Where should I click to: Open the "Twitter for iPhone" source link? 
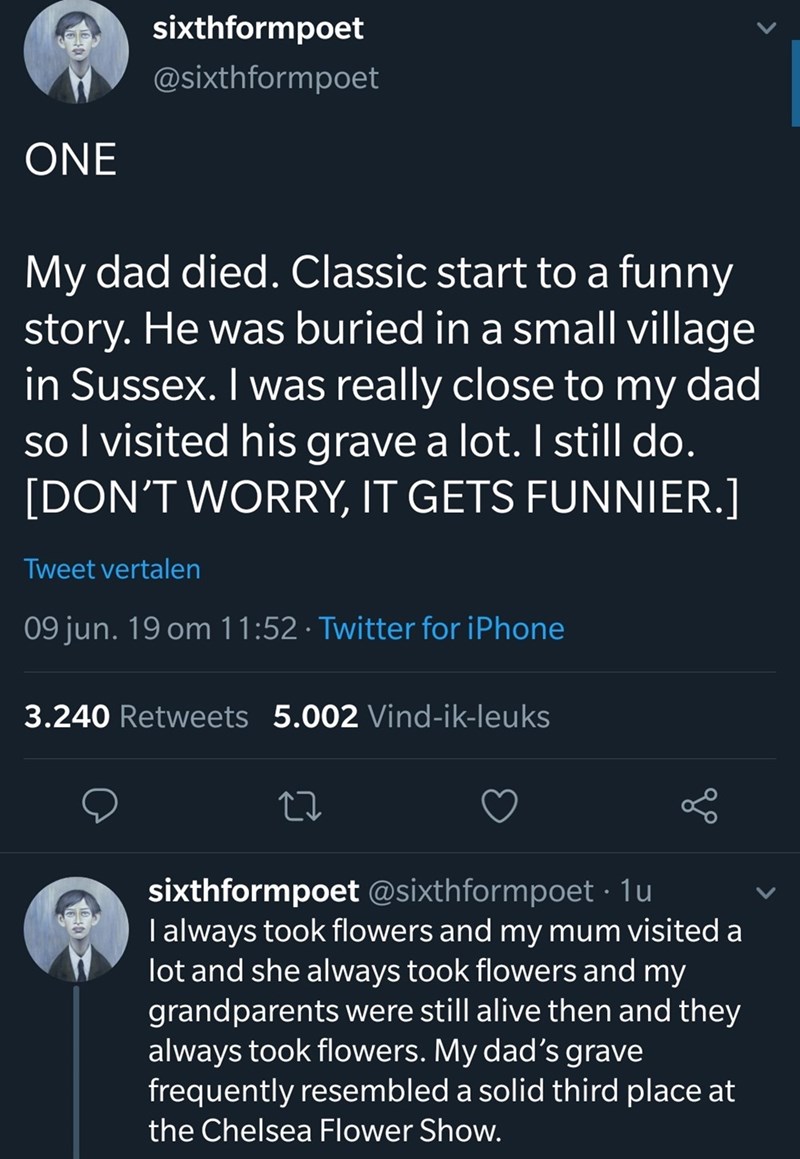click(445, 629)
